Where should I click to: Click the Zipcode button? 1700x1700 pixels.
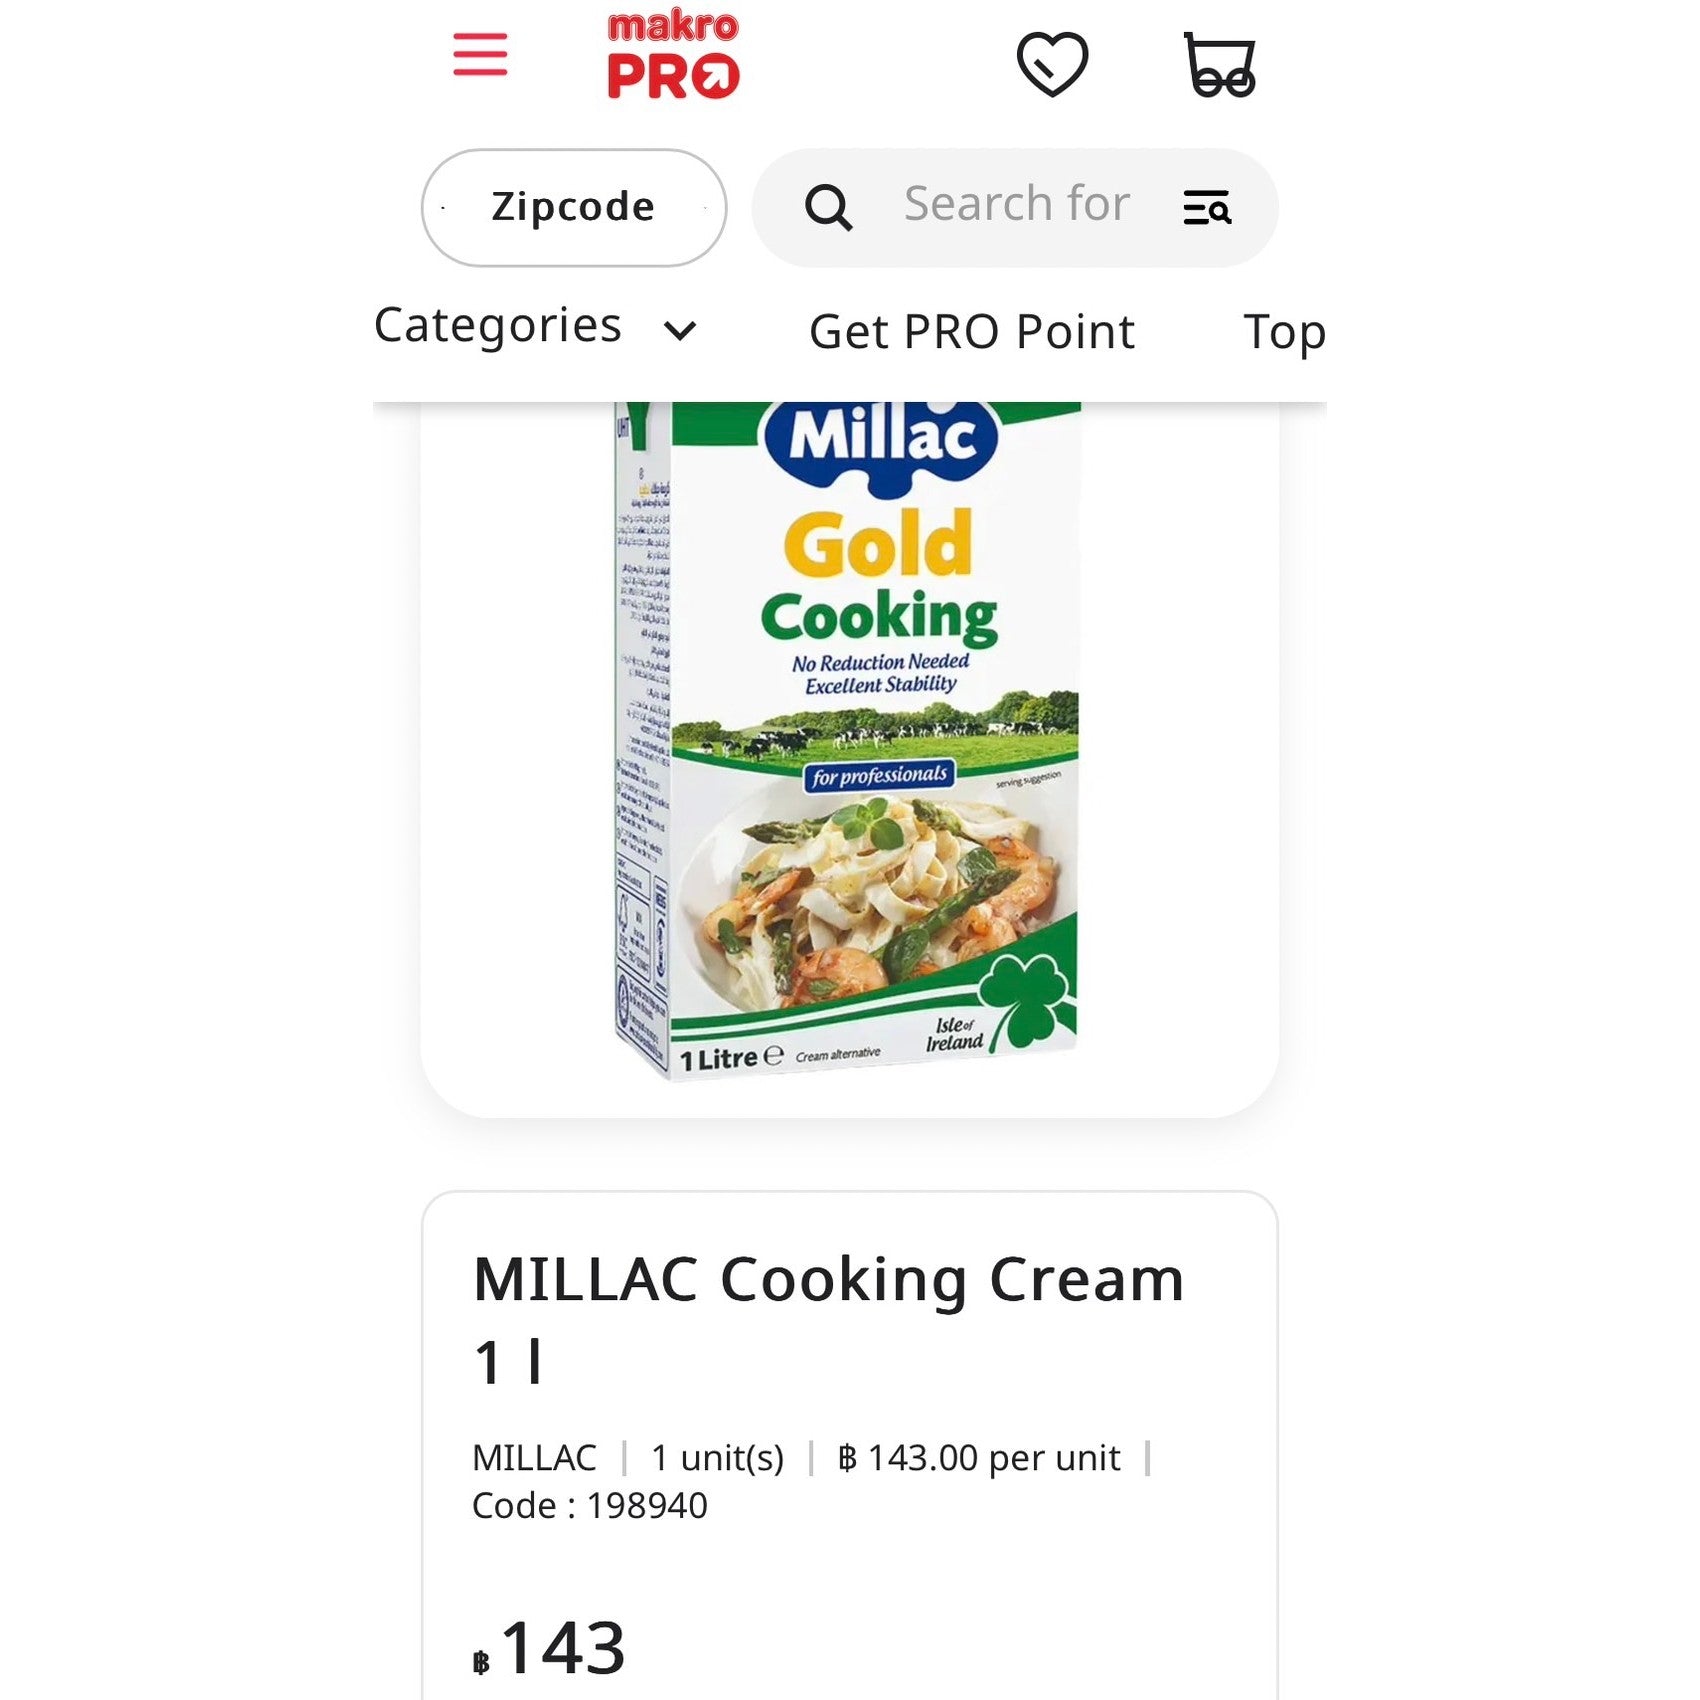pyautogui.click(x=573, y=208)
